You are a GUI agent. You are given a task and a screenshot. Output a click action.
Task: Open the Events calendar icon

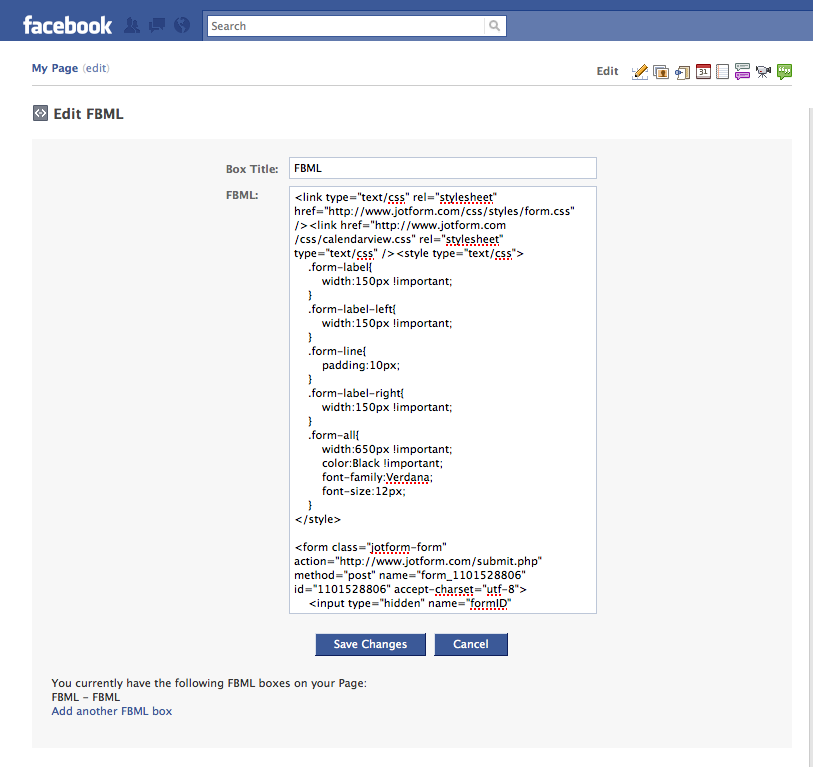coord(703,72)
